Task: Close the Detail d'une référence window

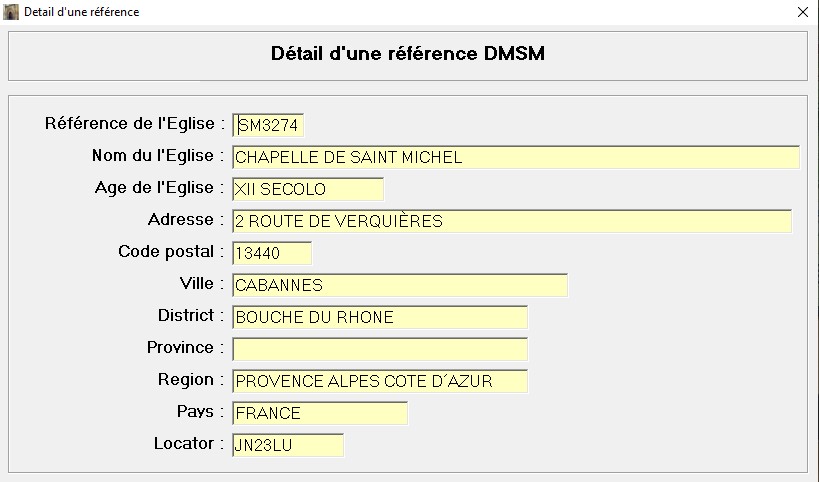Action: [x=803, y=12]
